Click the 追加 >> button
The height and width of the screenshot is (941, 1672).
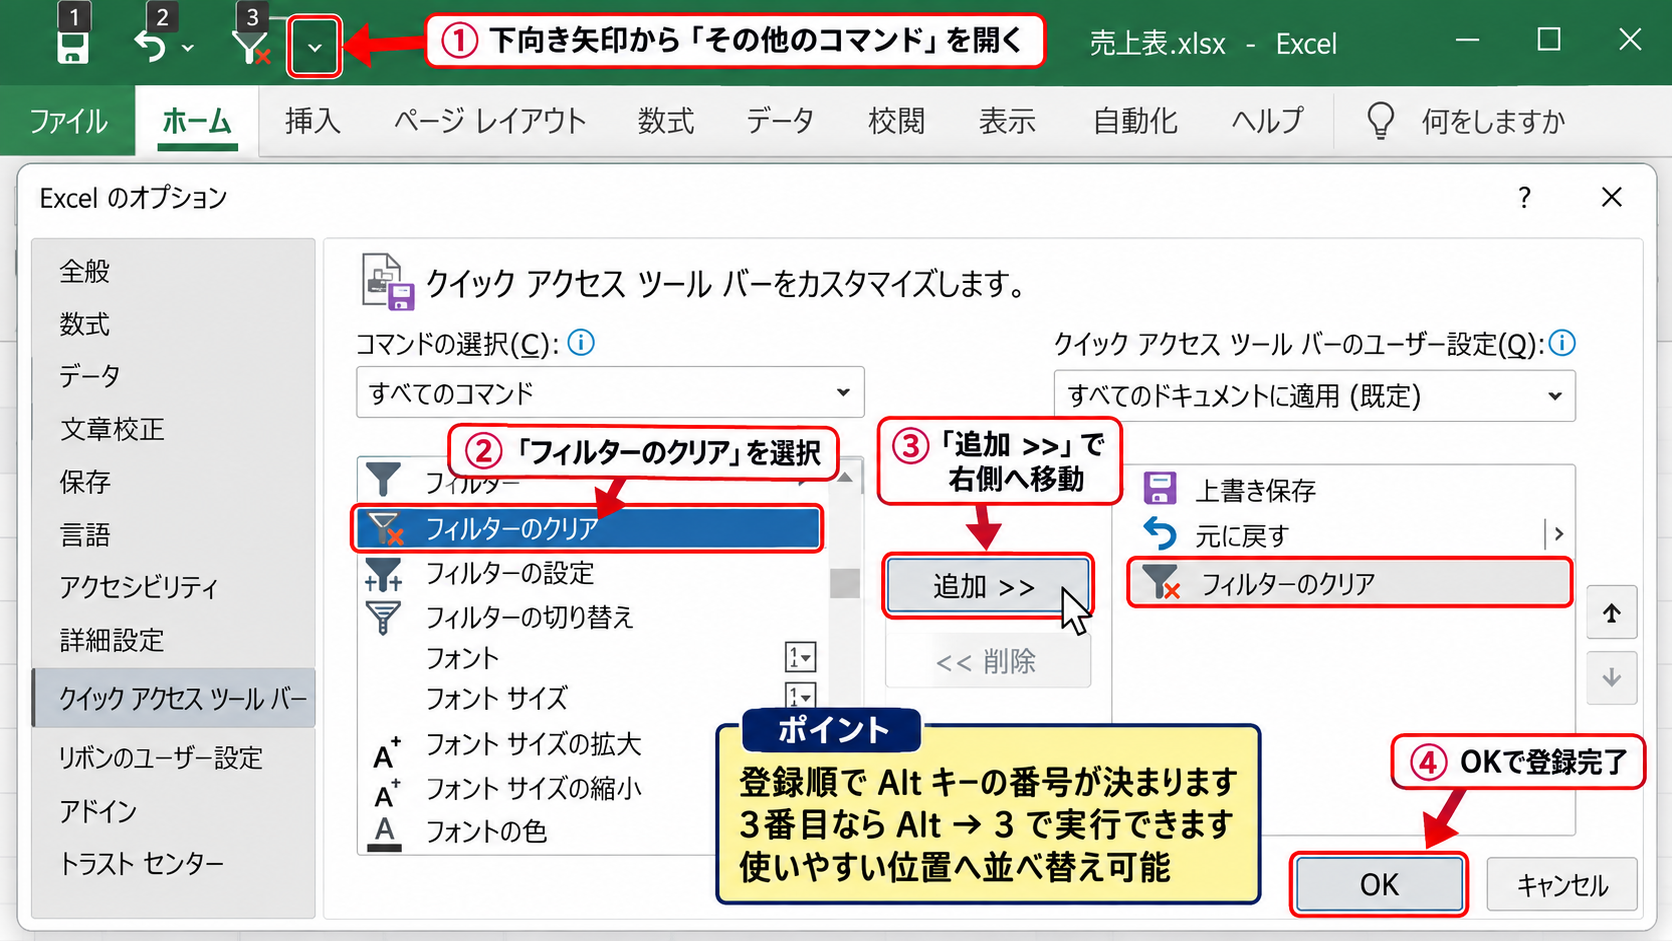pos(988,586)
